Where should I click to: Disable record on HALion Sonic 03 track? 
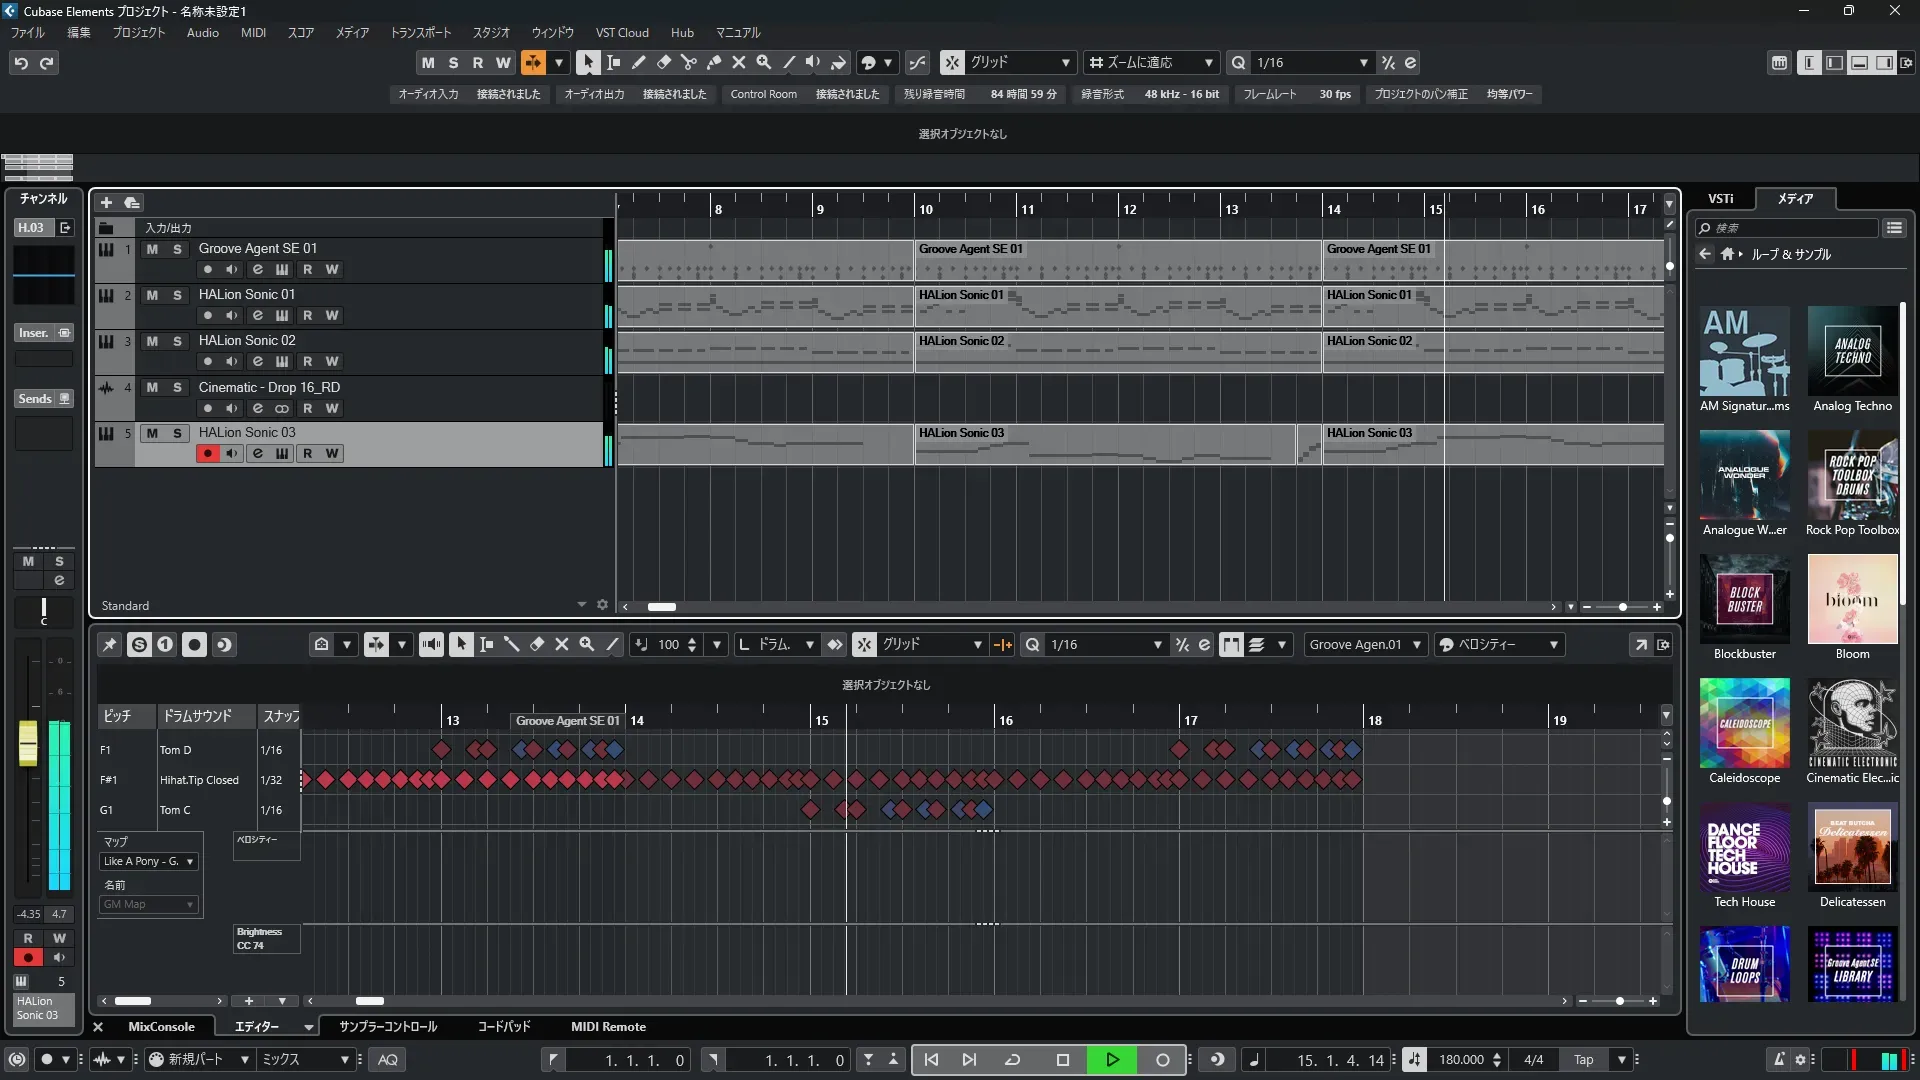(207, 454)
